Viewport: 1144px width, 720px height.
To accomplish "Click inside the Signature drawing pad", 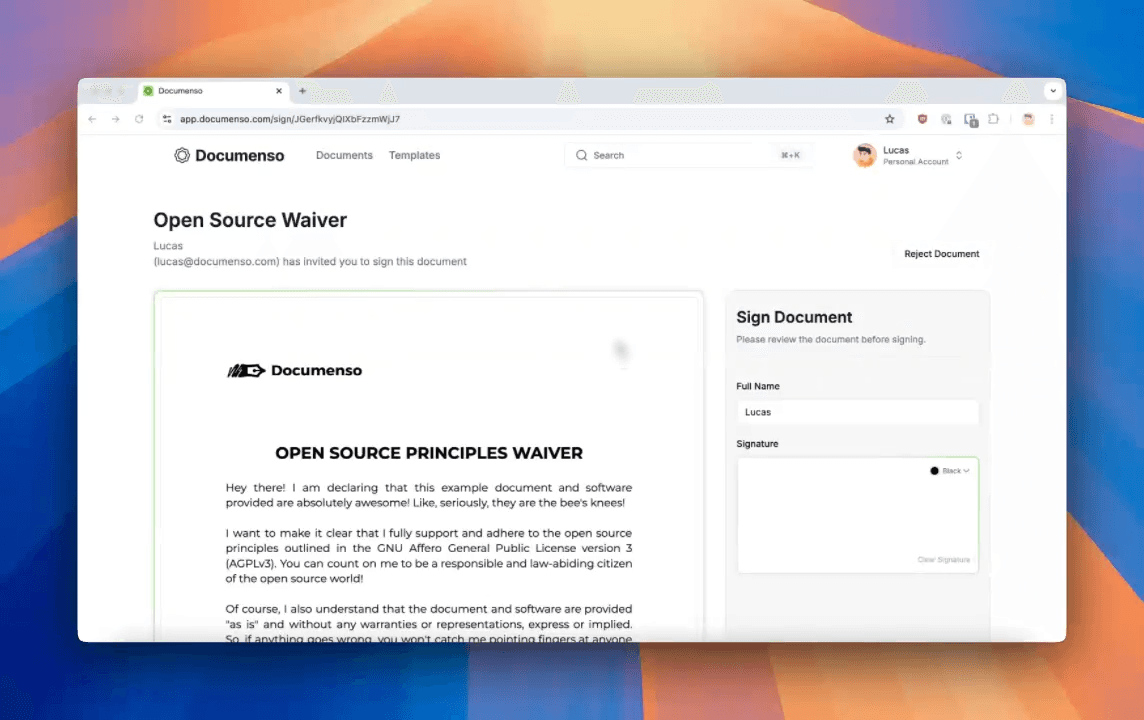I will pos(857,515).
